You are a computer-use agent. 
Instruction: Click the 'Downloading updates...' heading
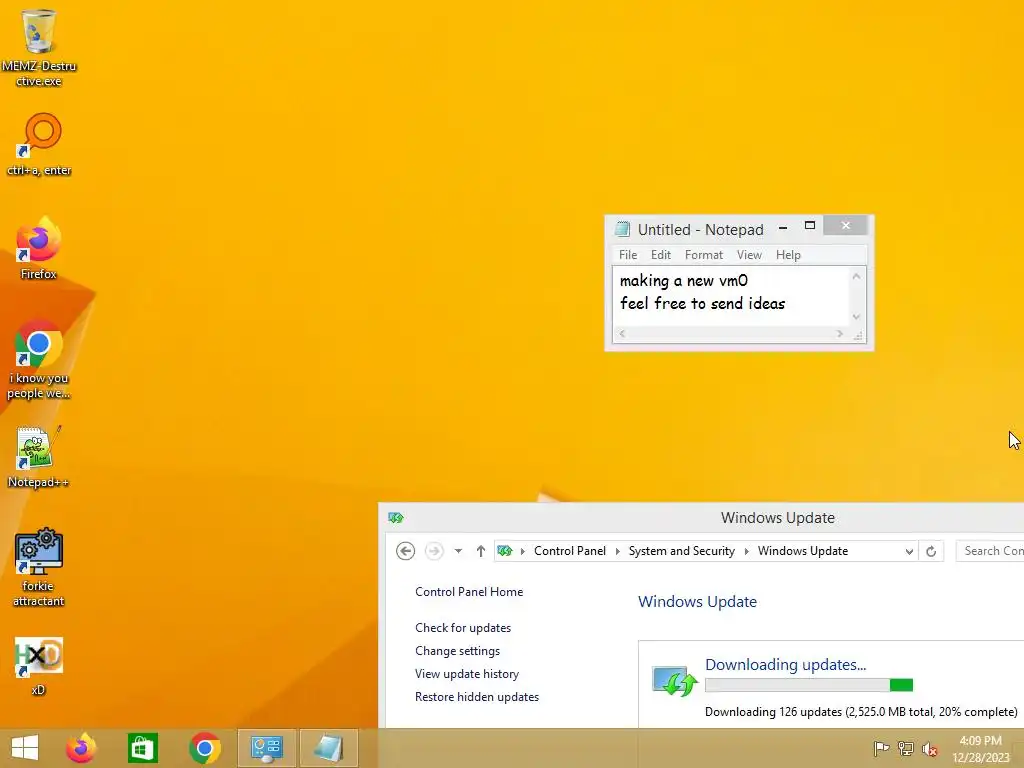(x=786, y=664)
